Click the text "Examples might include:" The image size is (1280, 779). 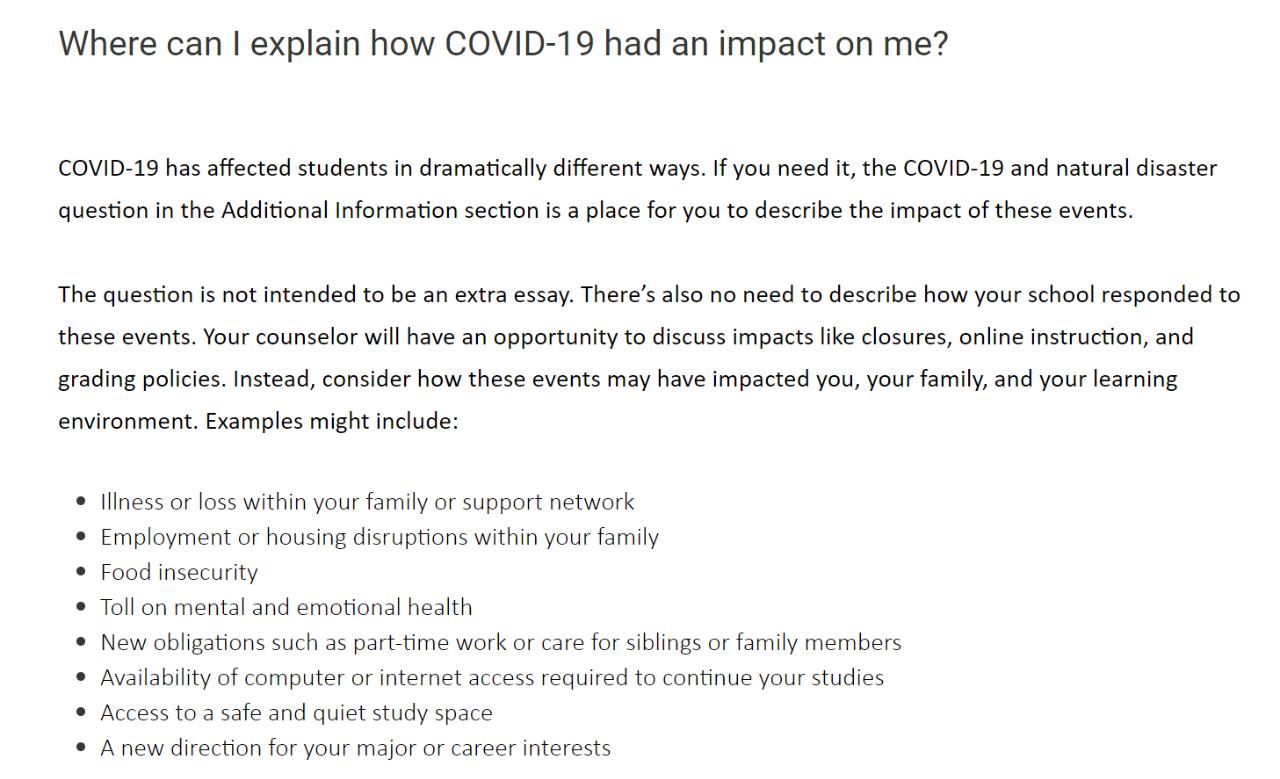click(x=331, y=421)
